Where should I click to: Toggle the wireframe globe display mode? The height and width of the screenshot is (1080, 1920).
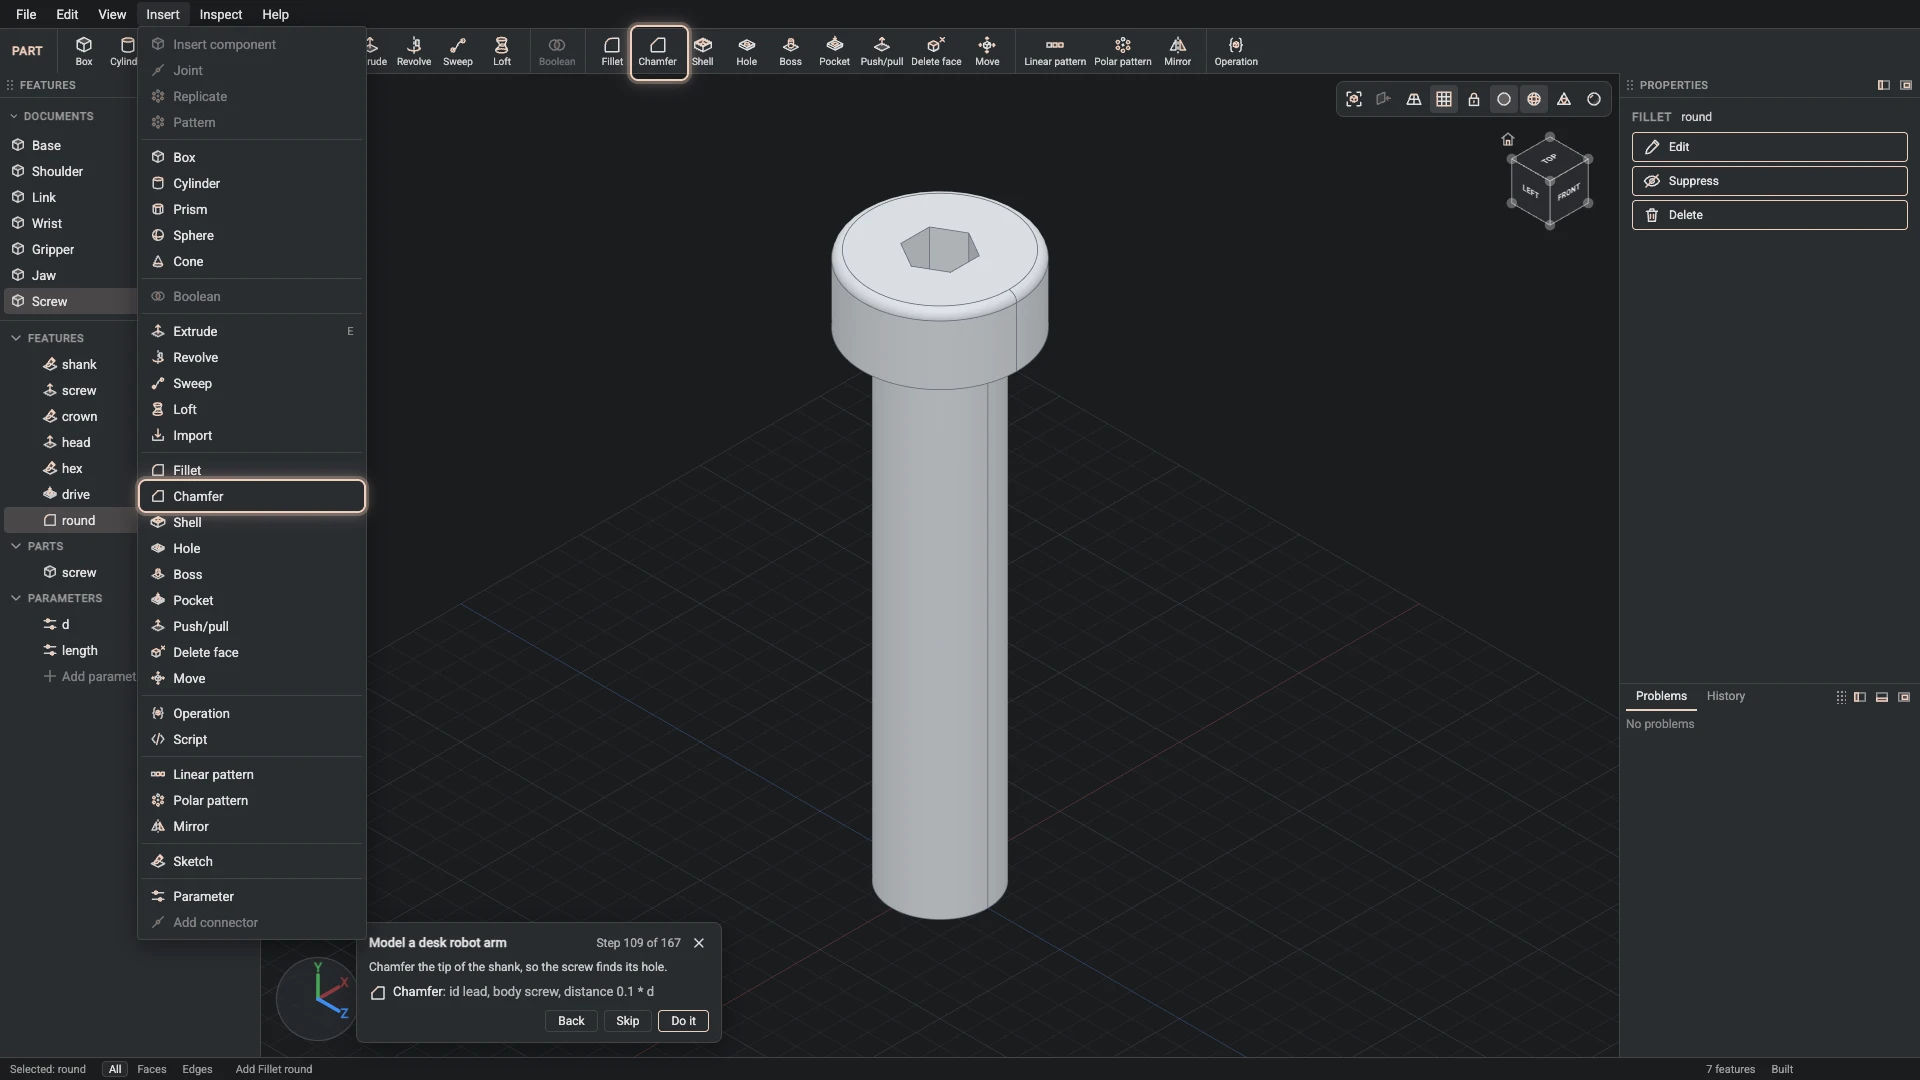coord(1534,99)
